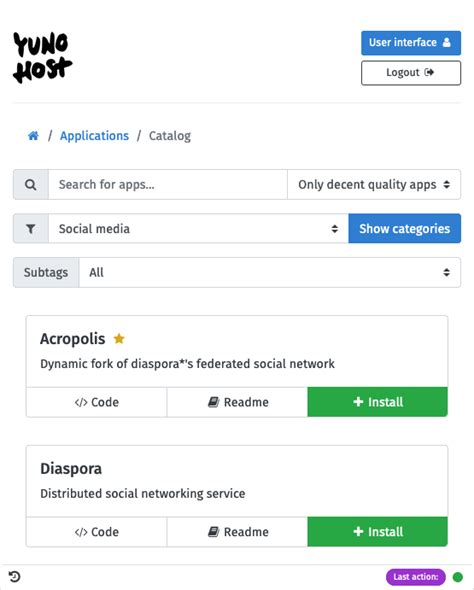
Task: View Code for Acropolis
Action: [97, 402]
